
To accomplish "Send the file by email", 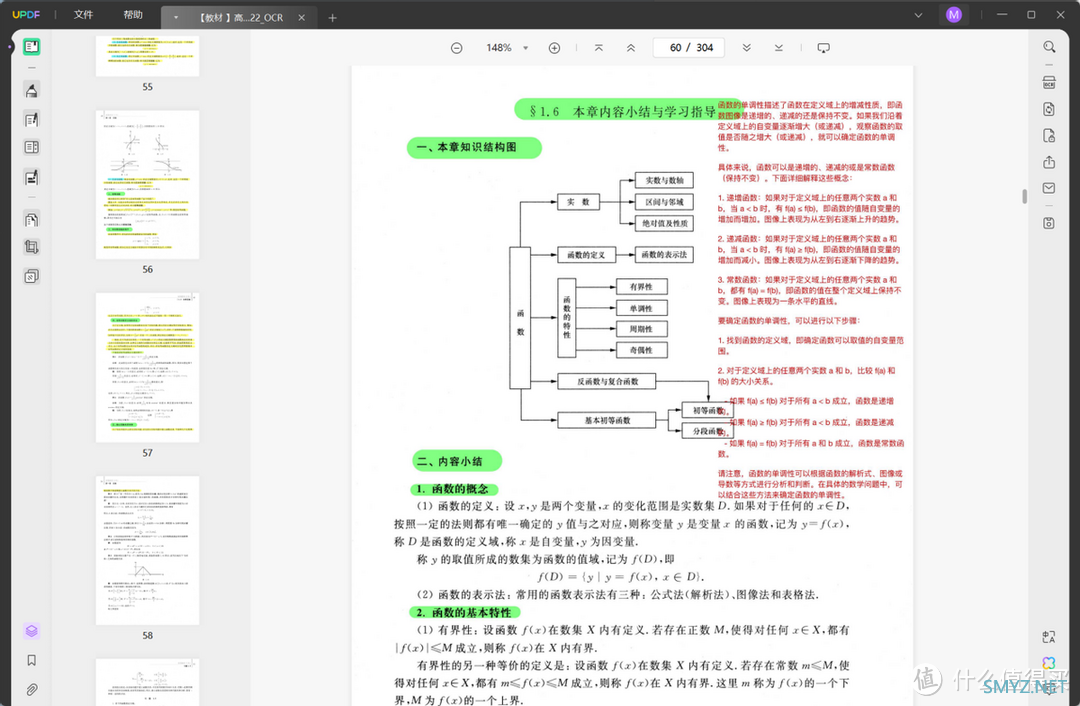I will coord(1049,188).
